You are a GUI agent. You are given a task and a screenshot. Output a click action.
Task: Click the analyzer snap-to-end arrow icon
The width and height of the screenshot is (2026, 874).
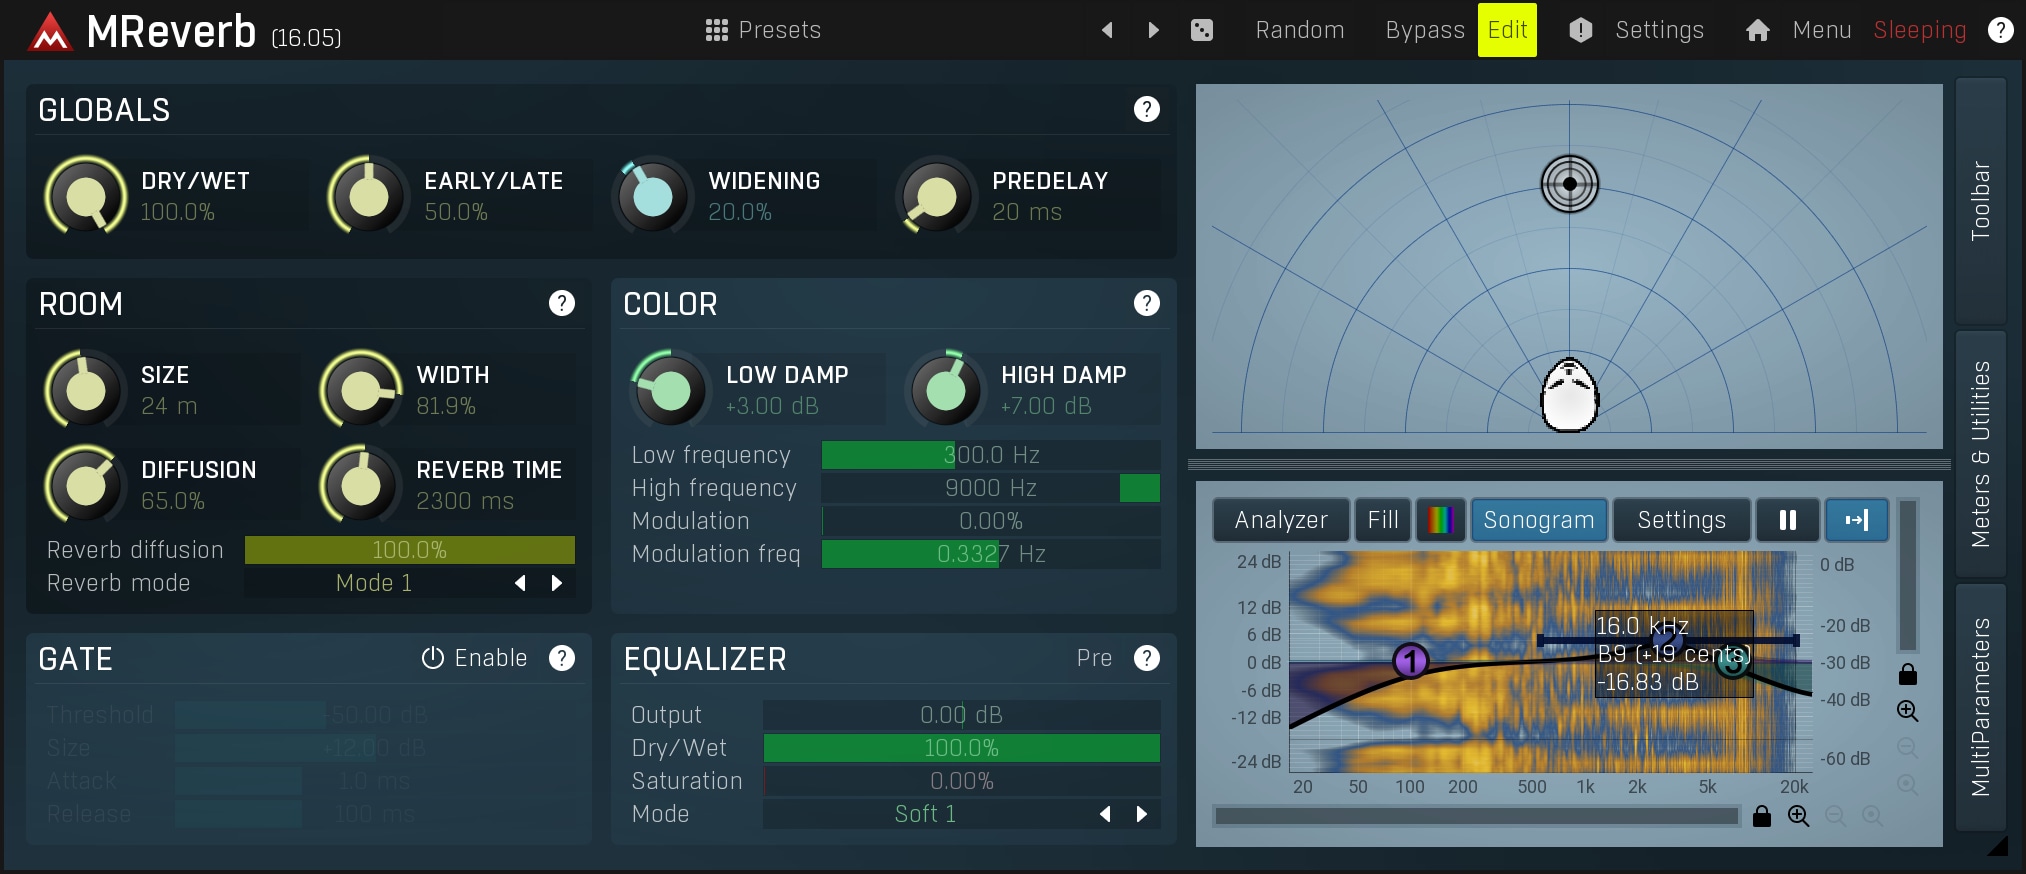point(1856,520)
